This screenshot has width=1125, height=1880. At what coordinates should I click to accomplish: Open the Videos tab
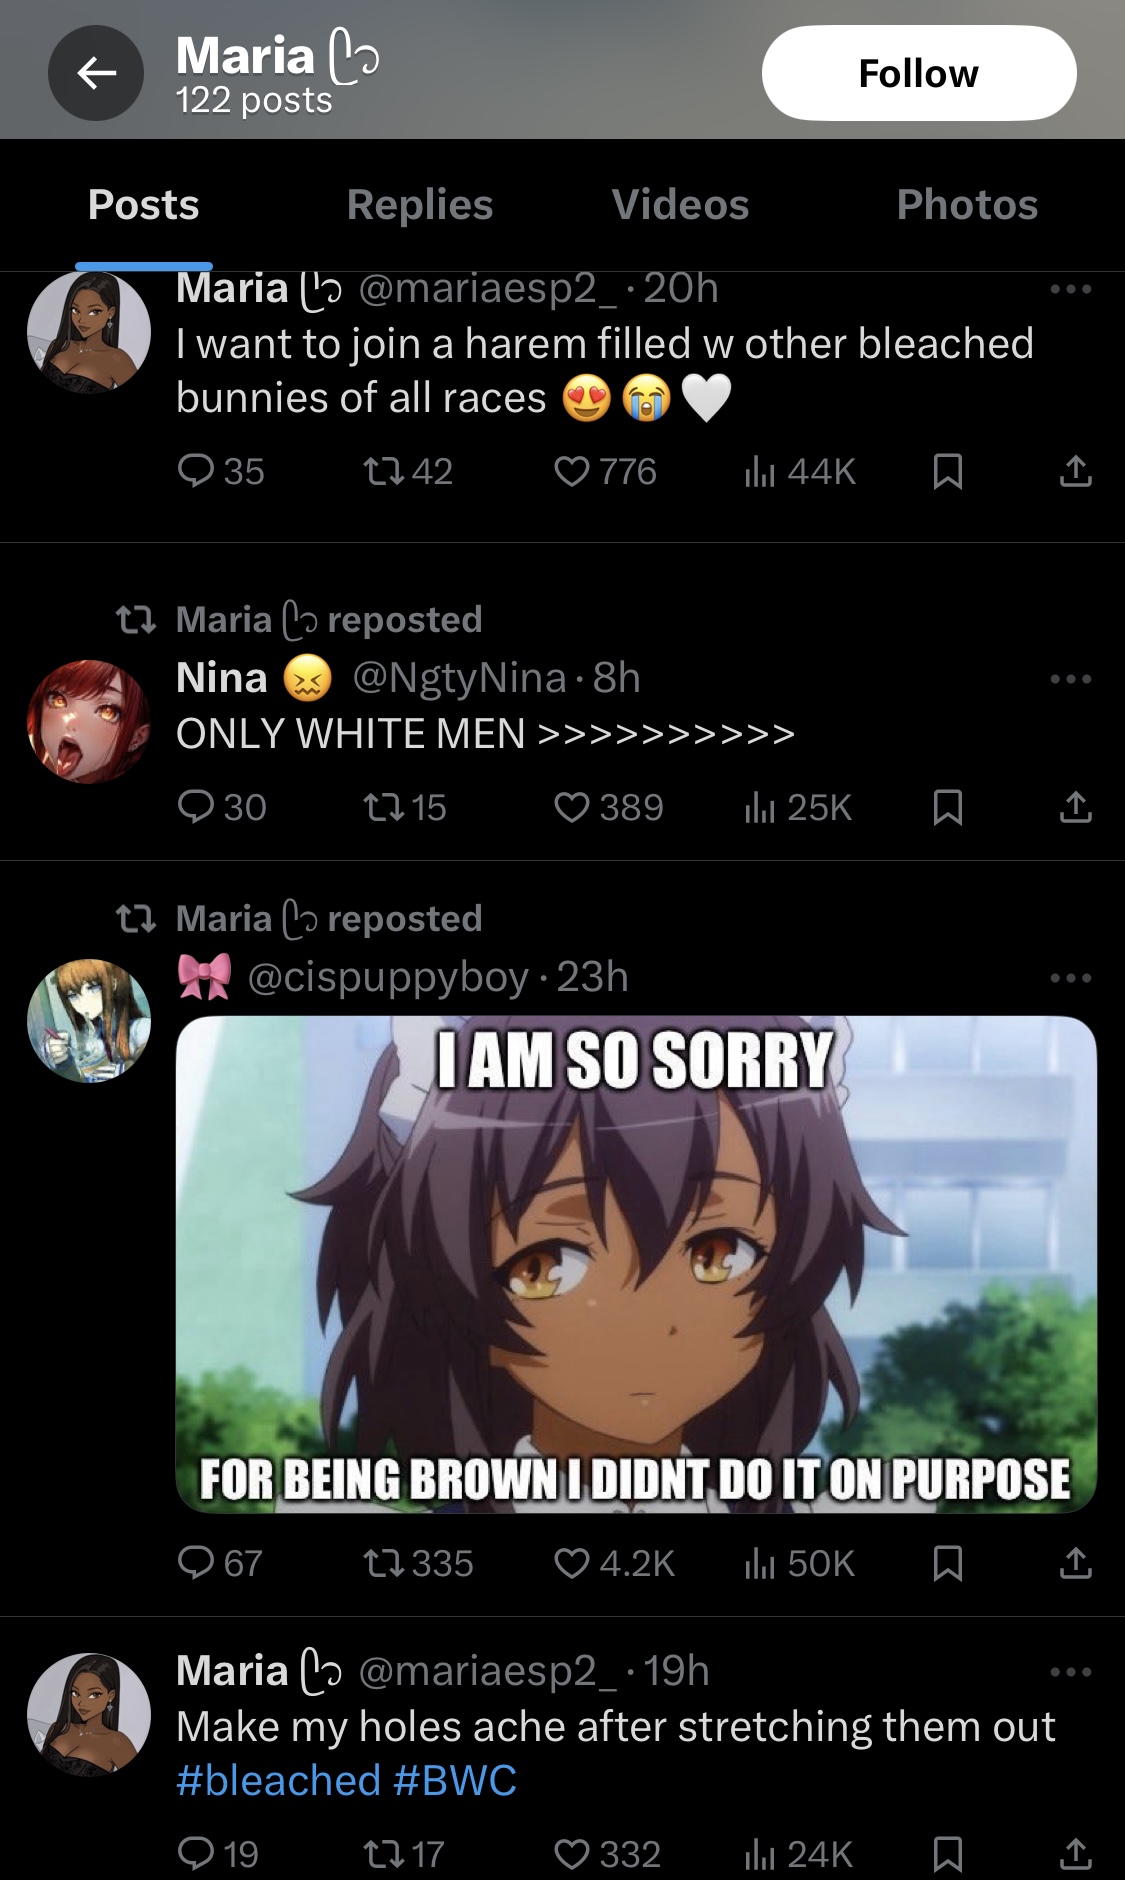(680, 205)
